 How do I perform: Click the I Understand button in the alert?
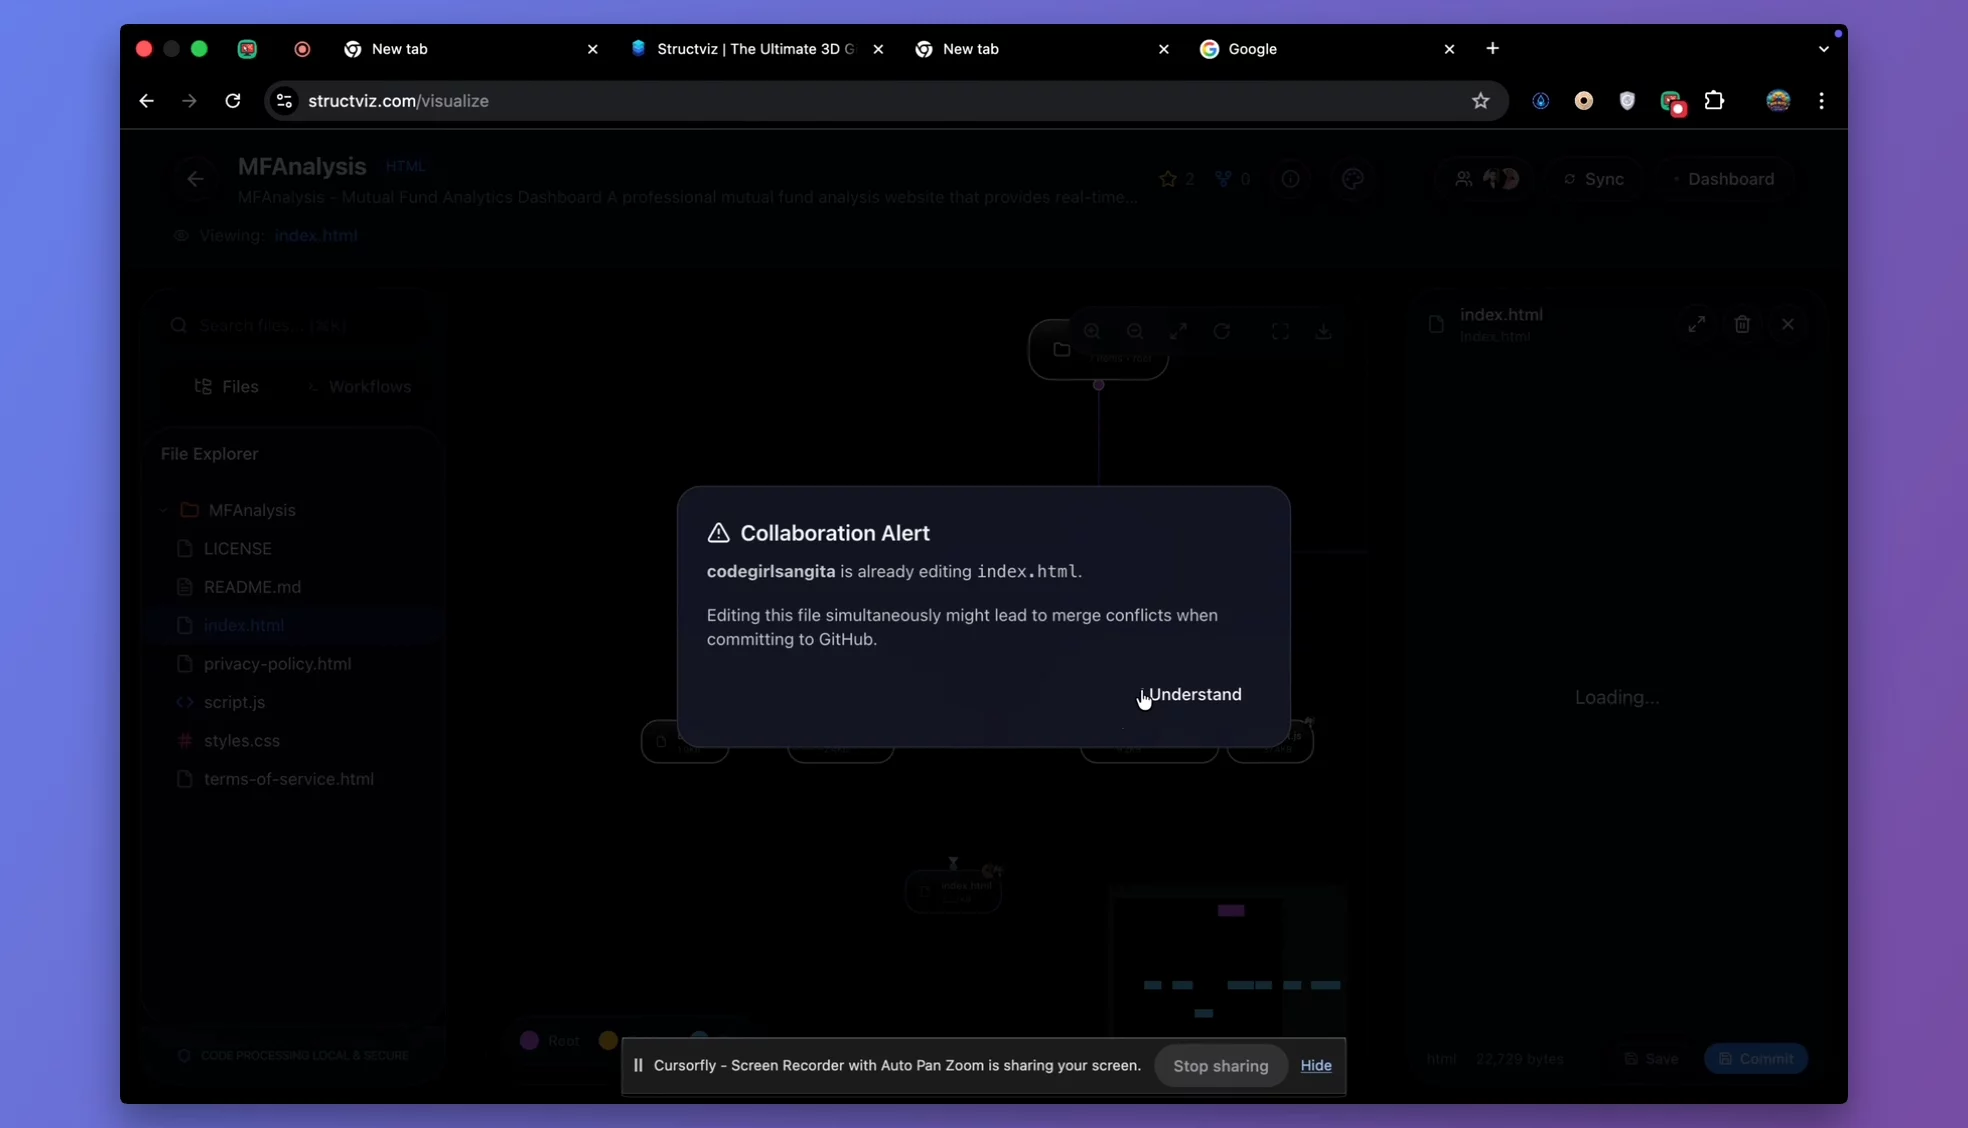click(x=1190, y=694)
